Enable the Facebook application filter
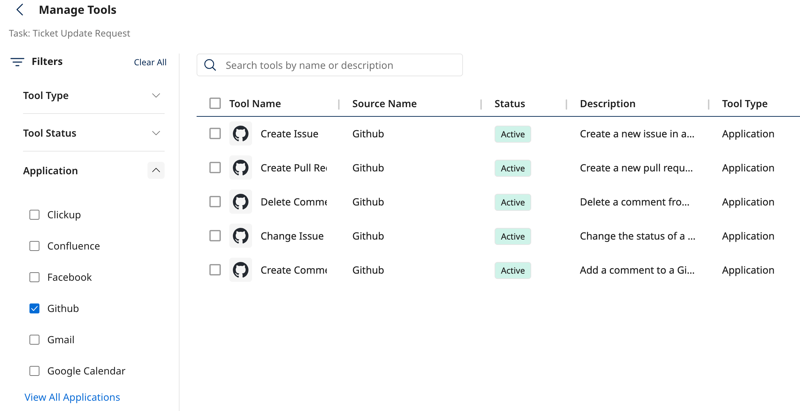 pyautogui.click(x=34, y=277)
